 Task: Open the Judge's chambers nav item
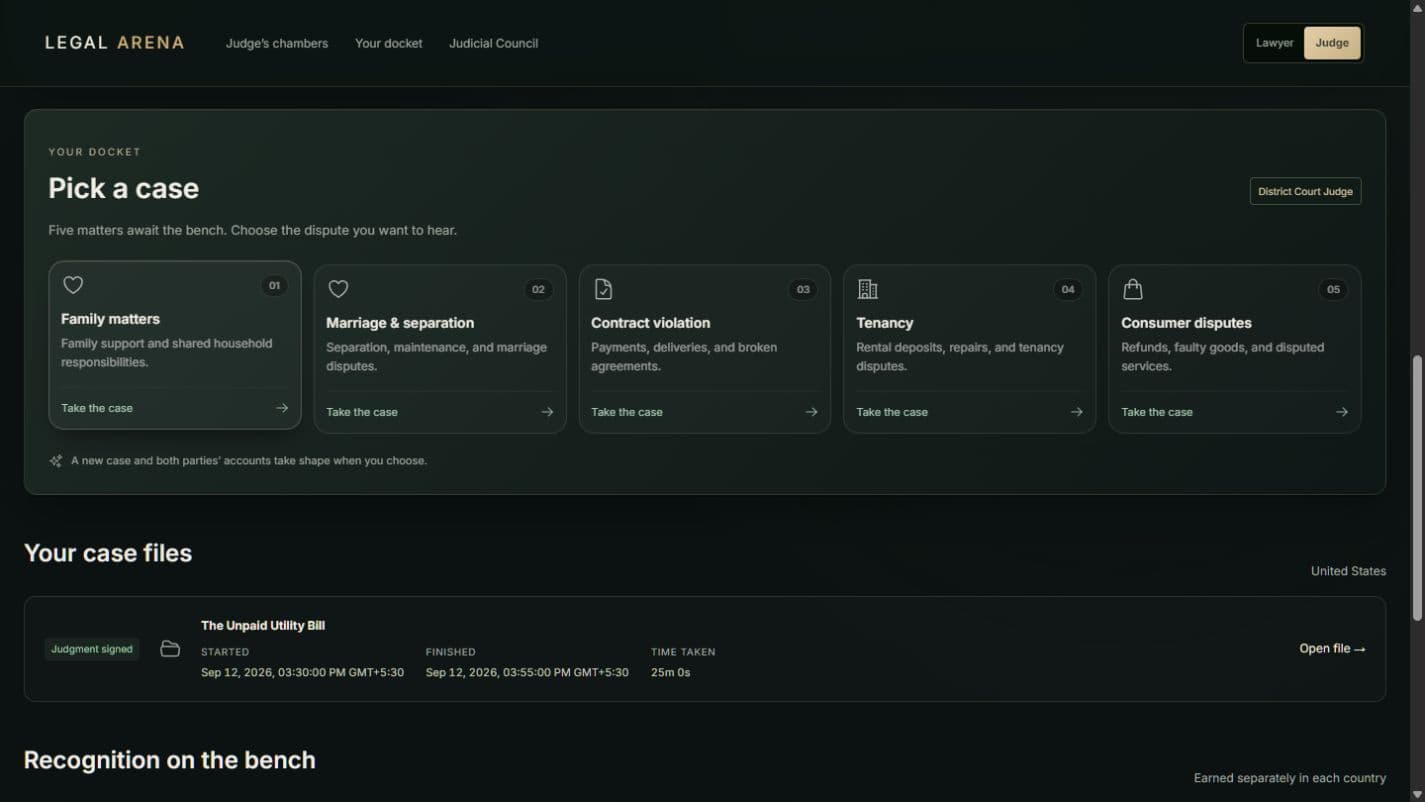point(277,43)
